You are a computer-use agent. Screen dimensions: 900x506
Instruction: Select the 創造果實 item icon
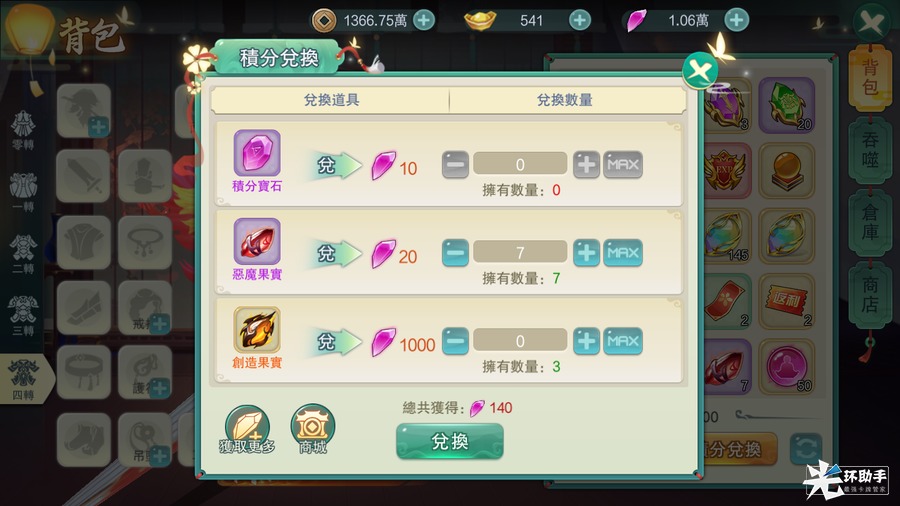tap(257, 329)
